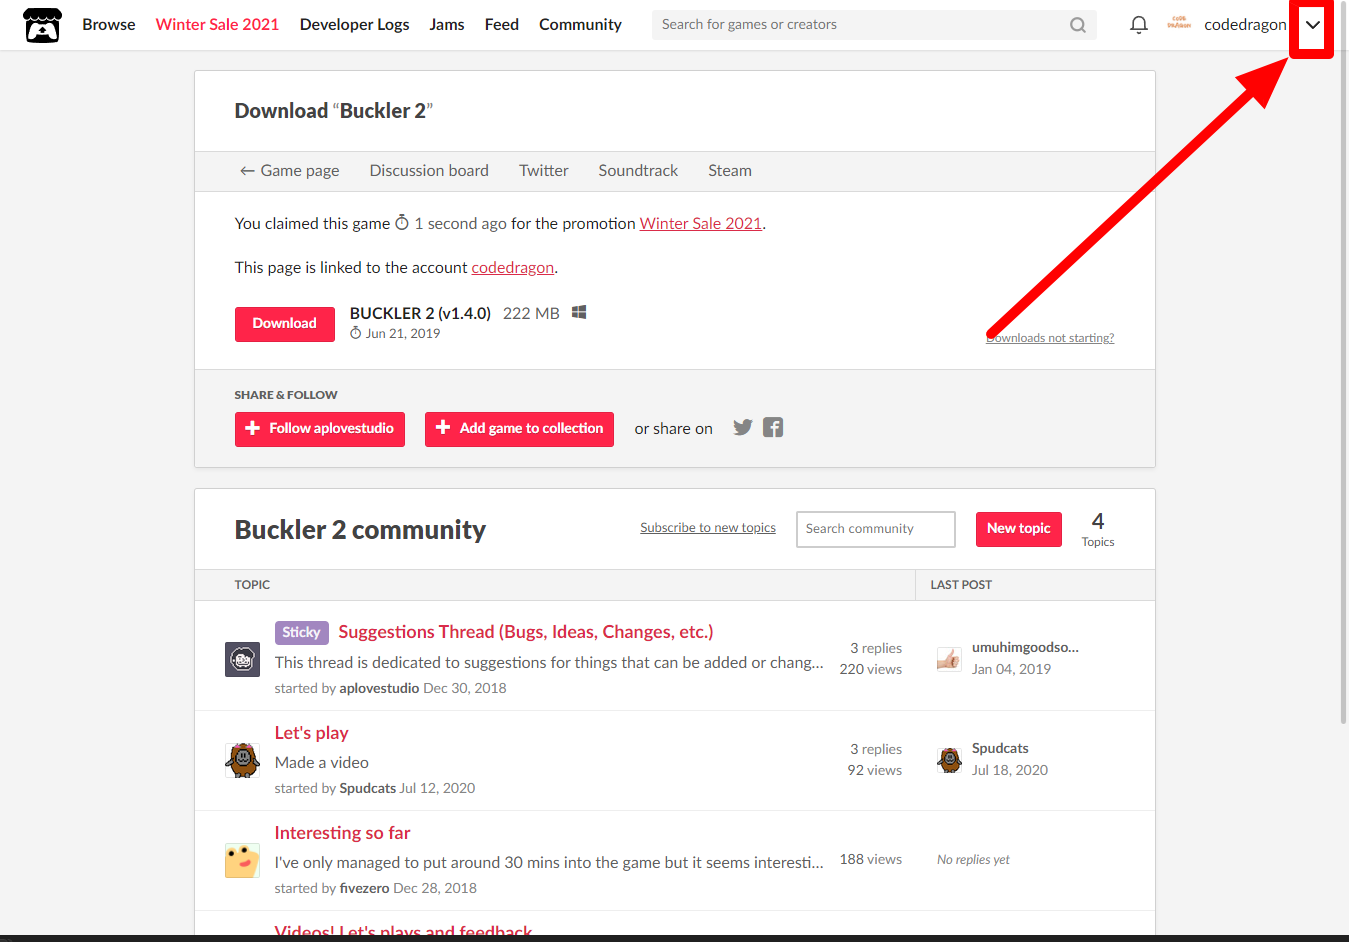1349x942 pixels.
Task: Open Suggestions Thread topic
Action: pyautogui.click(x=526, y=632)
